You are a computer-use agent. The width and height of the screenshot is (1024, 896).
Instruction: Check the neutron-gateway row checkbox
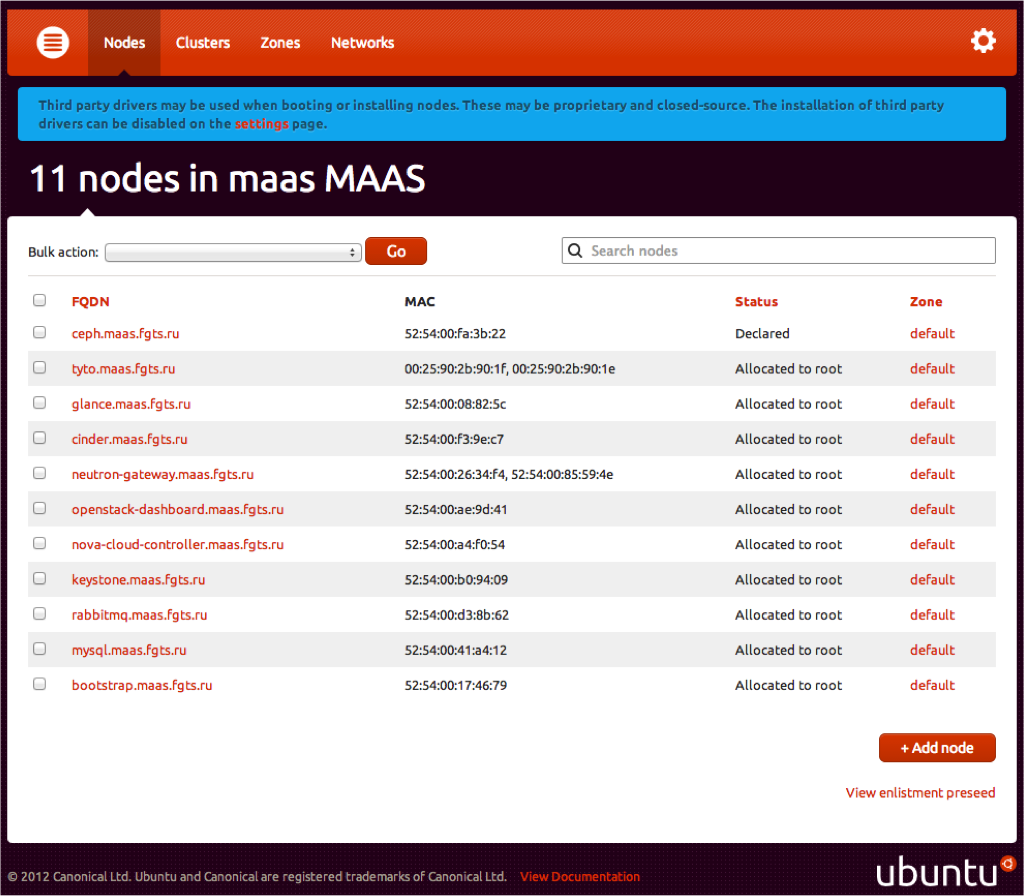coord(40,473)
